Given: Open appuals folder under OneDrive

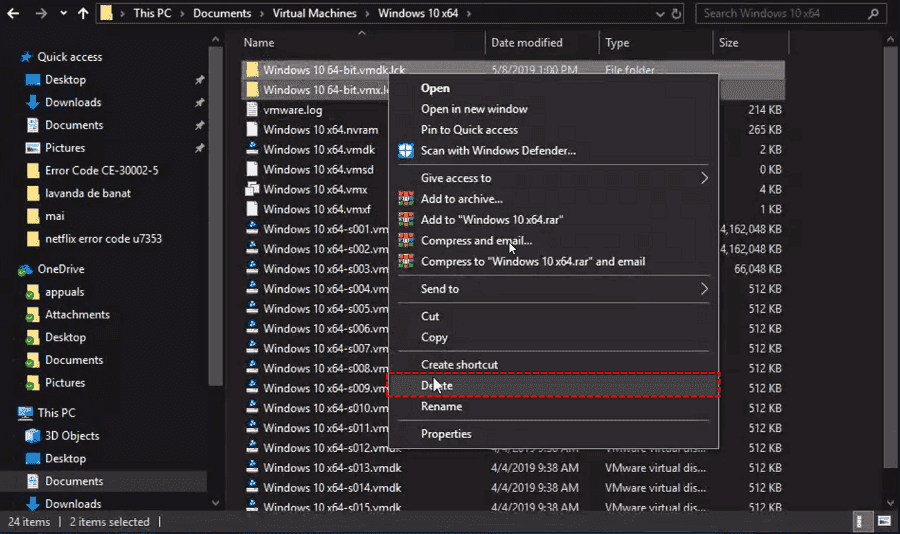Looking at the screenshot, I should click(x=64, y=292).
